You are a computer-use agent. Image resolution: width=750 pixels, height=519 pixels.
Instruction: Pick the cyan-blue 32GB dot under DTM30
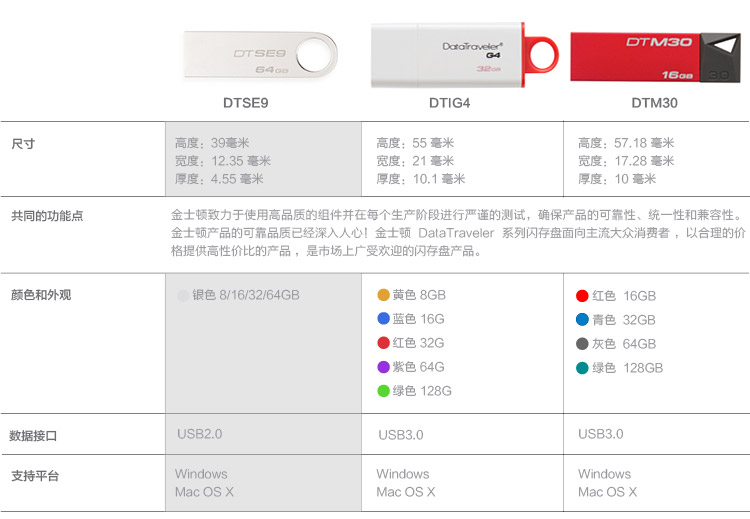click(582, 320)
